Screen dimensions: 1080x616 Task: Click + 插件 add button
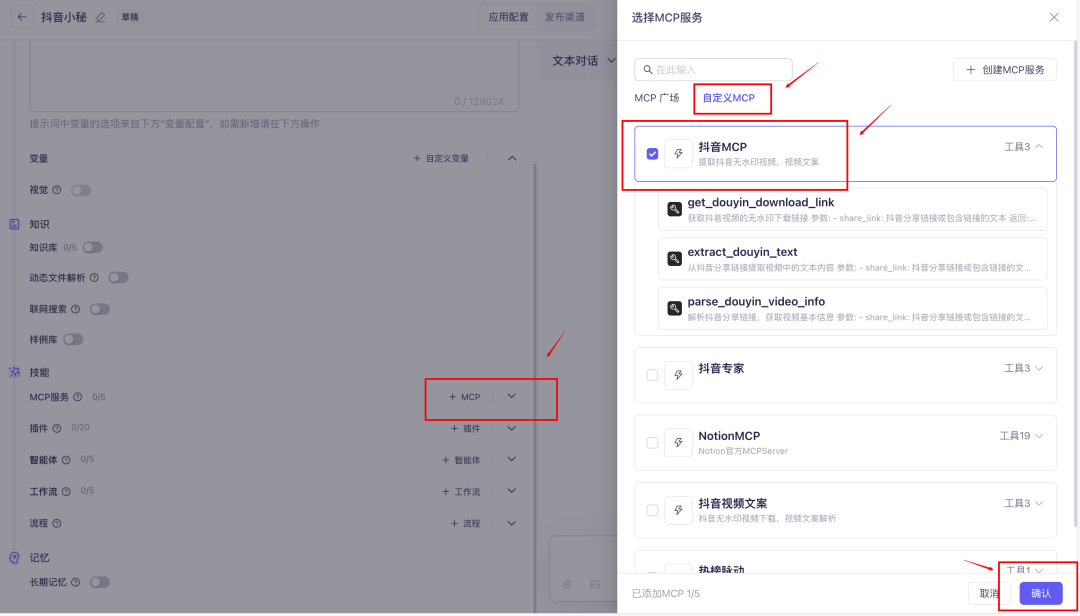coord(466,429)
